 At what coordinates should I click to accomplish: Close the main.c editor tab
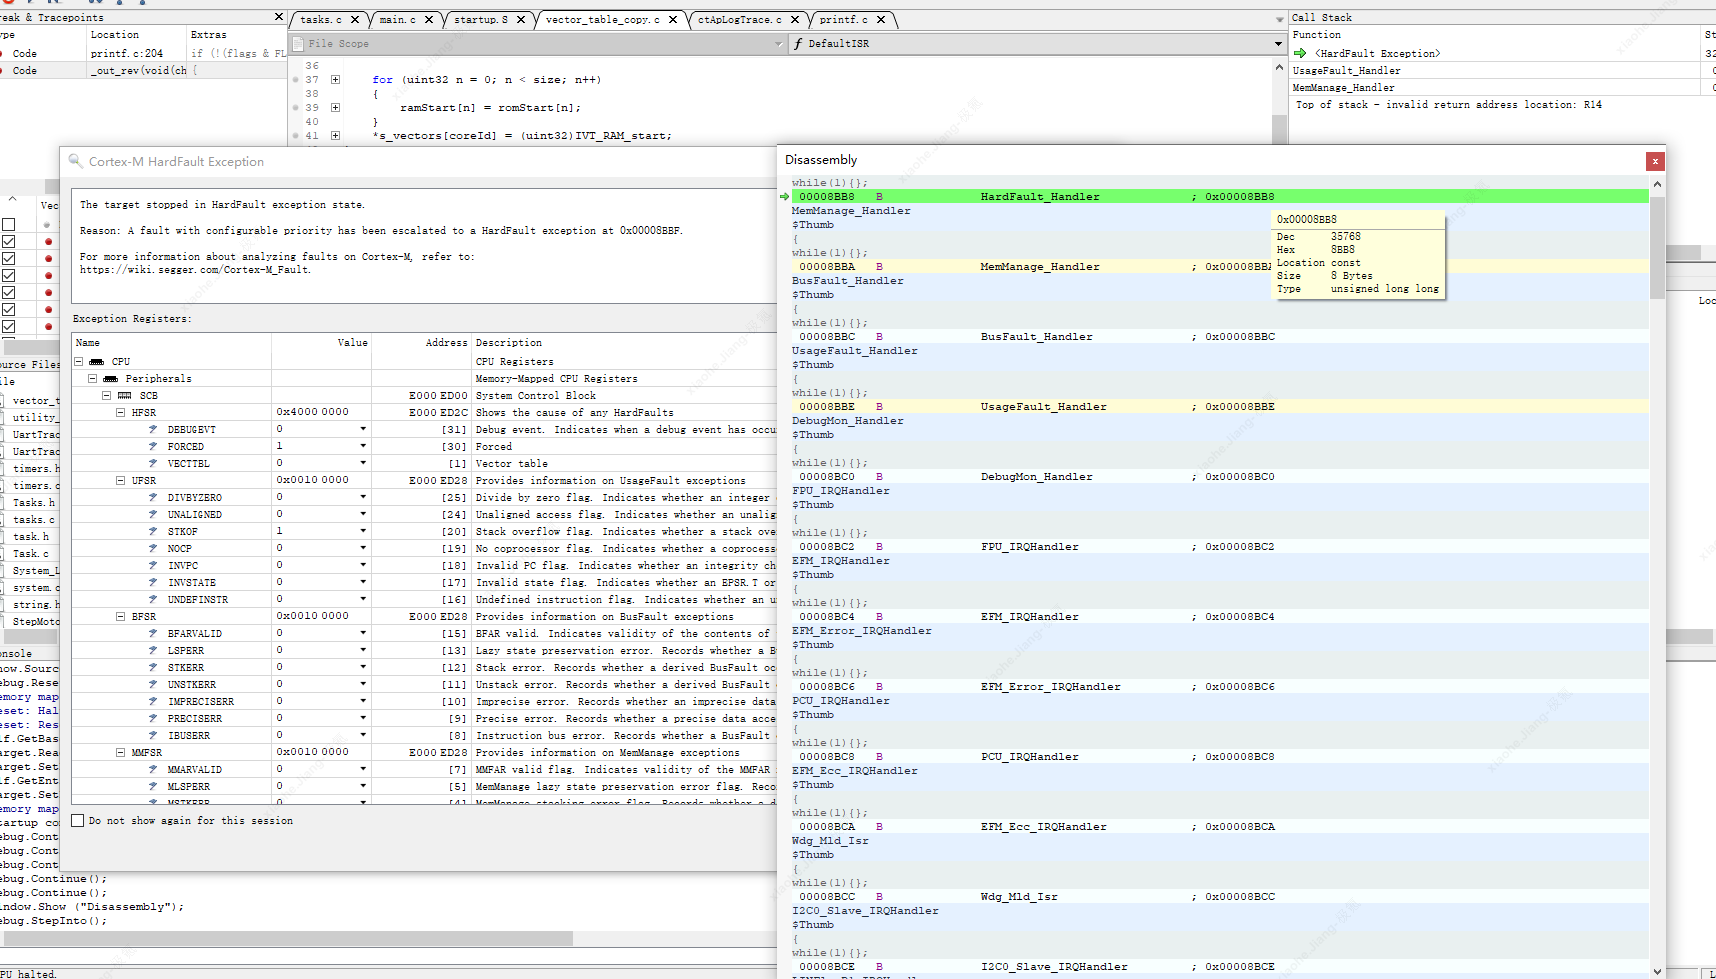tap(429, 19)
